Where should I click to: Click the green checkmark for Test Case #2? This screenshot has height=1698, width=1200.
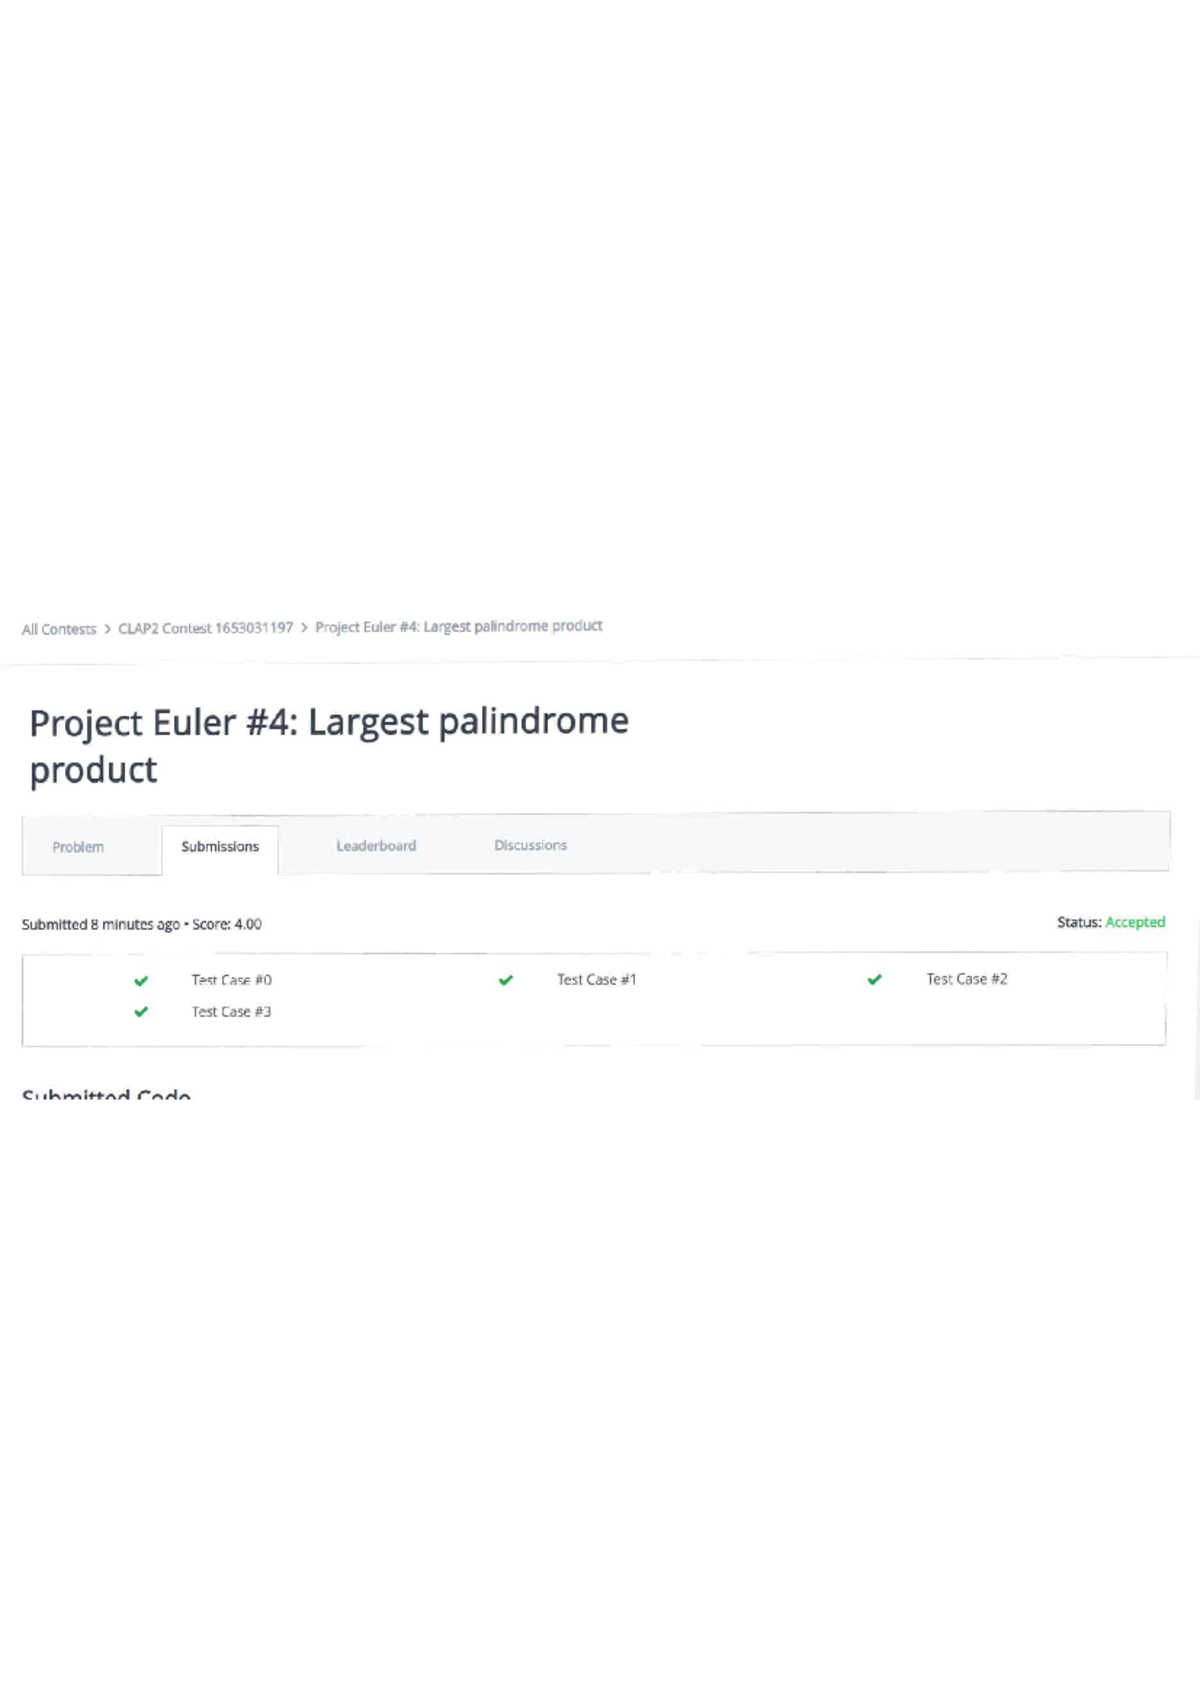pyautogui.click(x=875, y=979)
